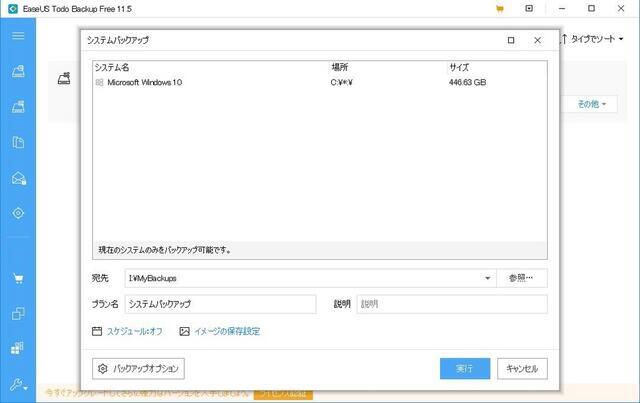Select the Mail Backup sidebar icon
The height and width of the screenshot is (403, 640).
click(x=19, y=178)
